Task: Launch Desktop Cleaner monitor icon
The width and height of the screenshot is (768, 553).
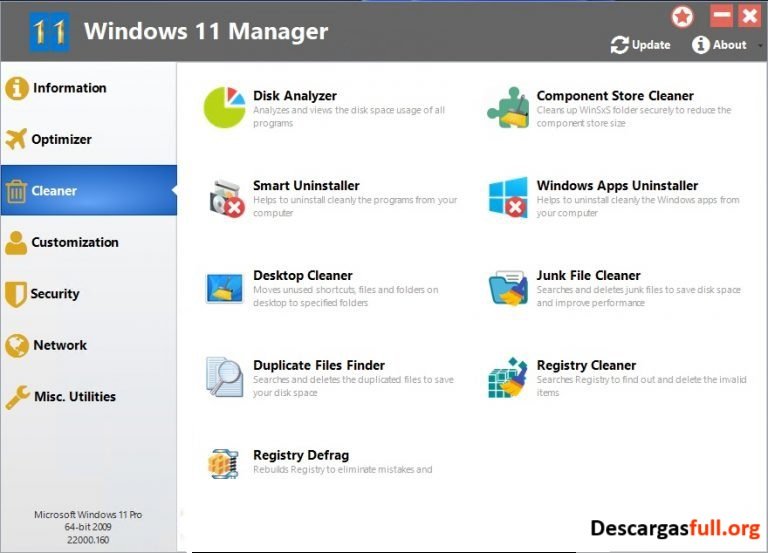Action: (x=224, y=288)
